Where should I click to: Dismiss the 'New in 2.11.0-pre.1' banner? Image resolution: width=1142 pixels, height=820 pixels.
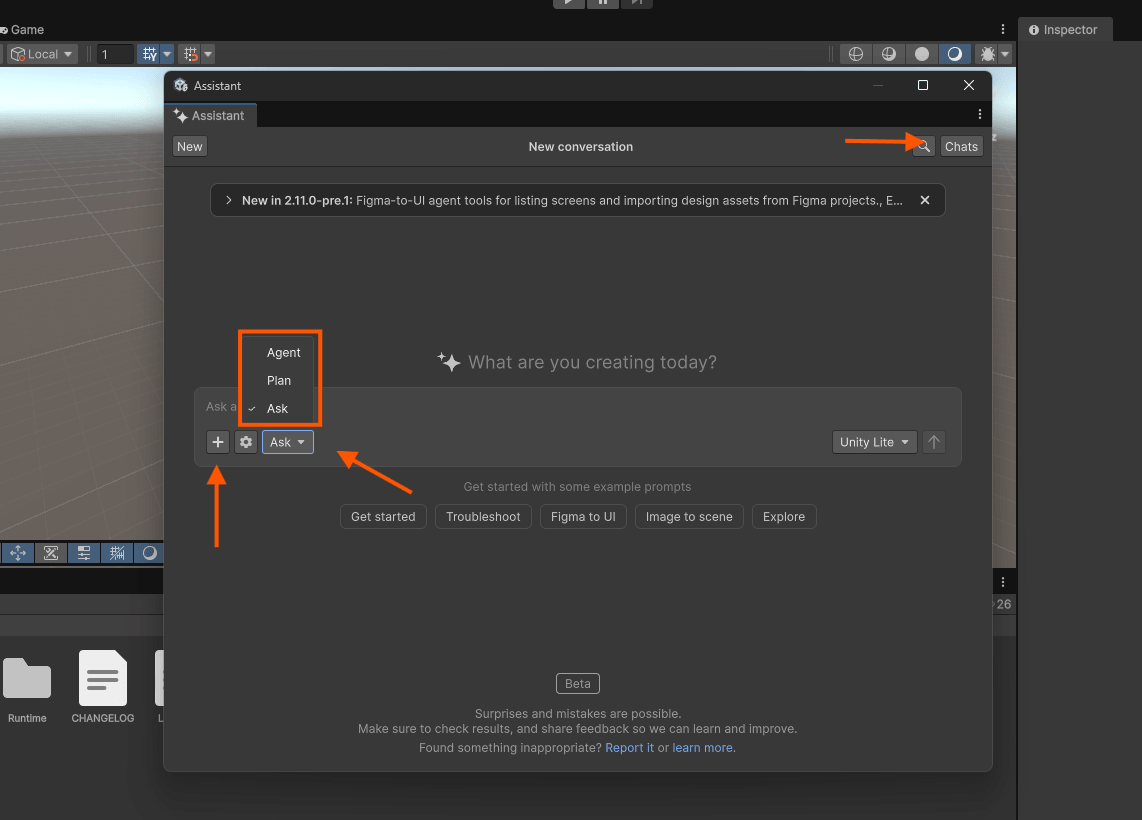point(925,200)
